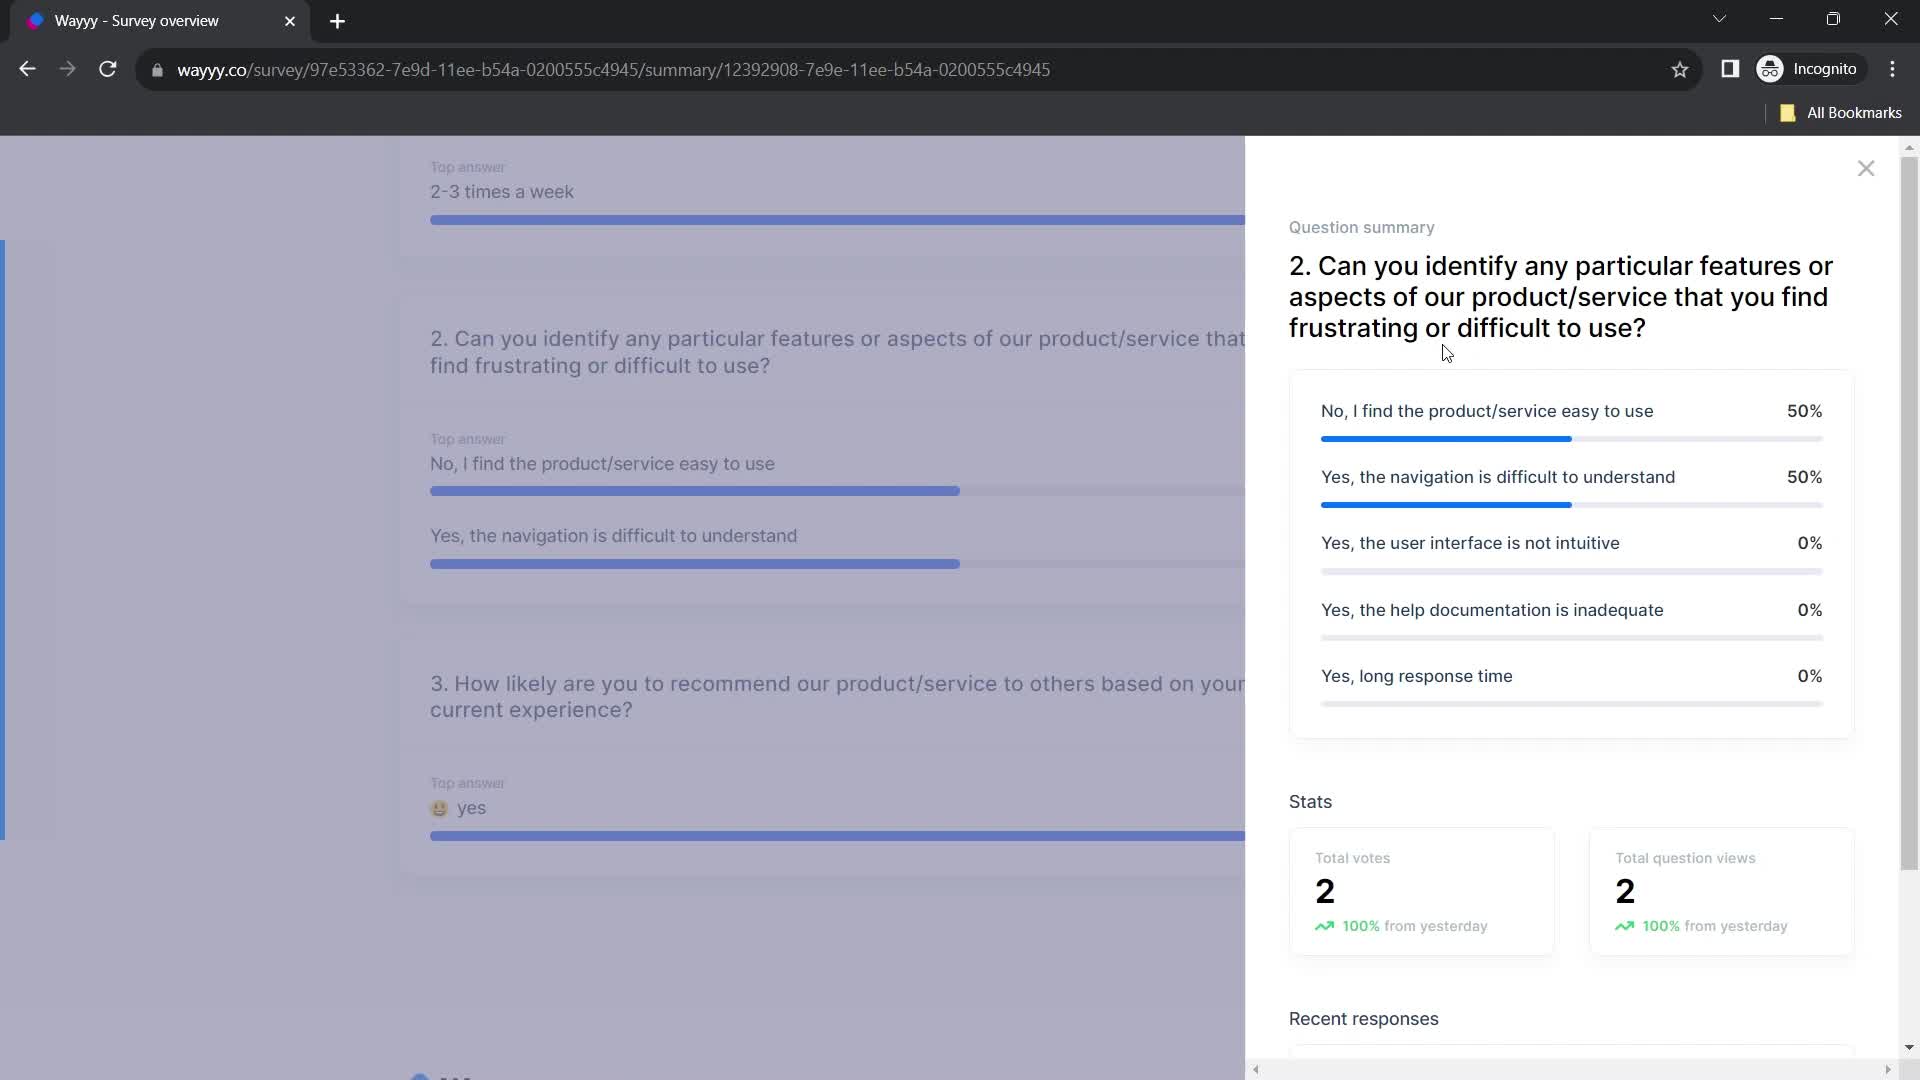Viewport: 1920px width, 1080px height.
Task: Open a new browser tab
Action: click(x=337, y=21)
